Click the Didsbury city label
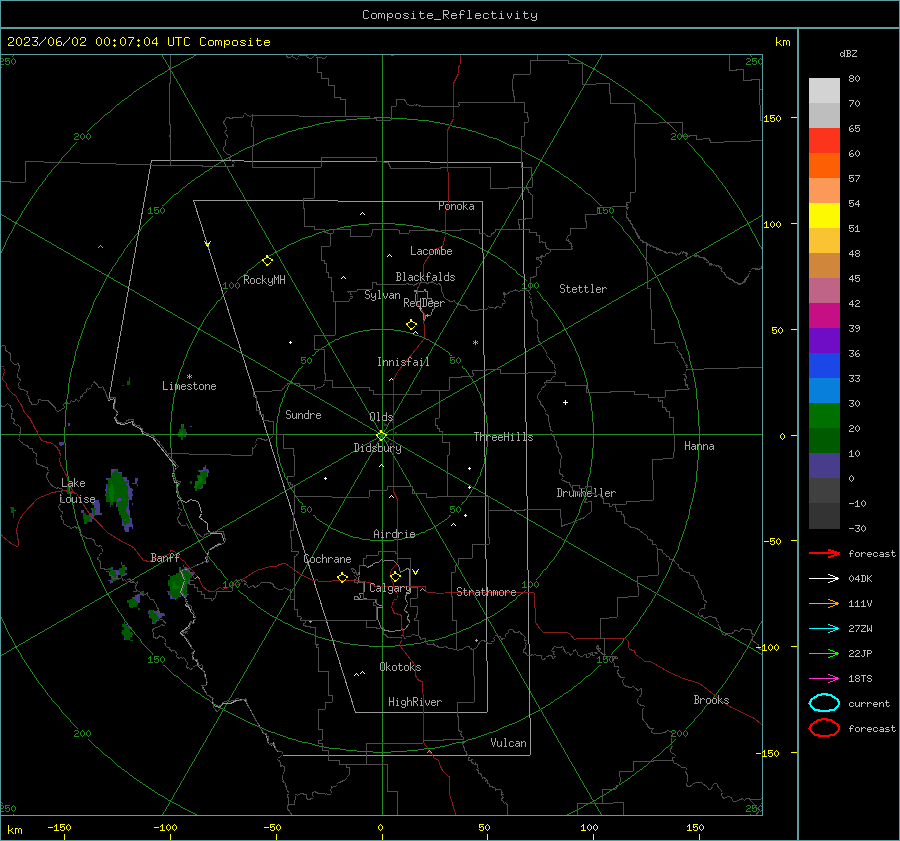The width and height of the screenshot is (900, 841). (377, 448)
